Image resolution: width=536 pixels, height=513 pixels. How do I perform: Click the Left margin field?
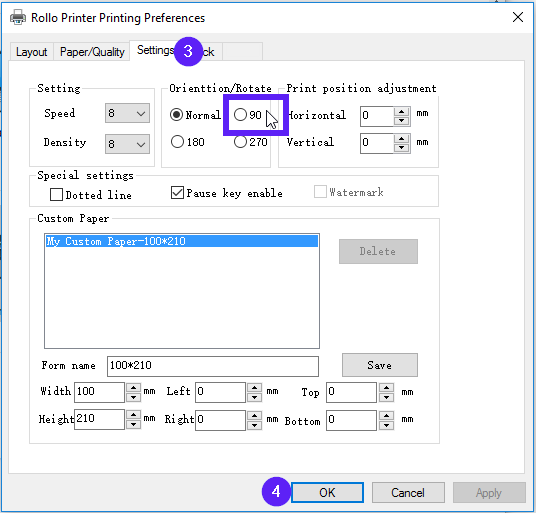point(220,392)
